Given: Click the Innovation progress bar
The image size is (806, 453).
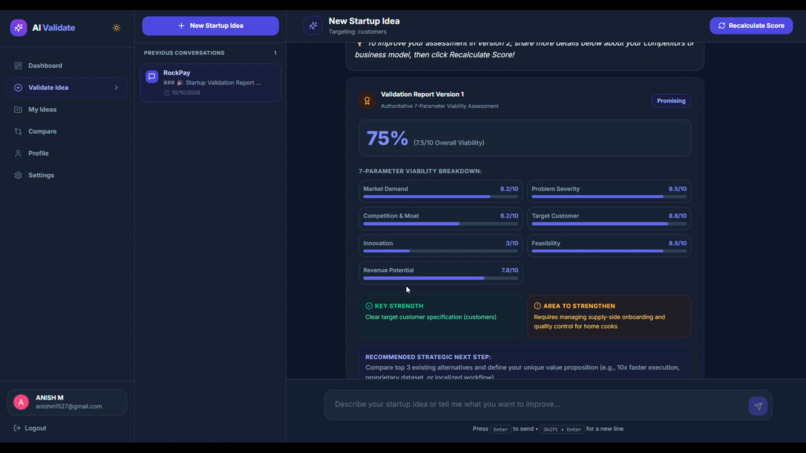Looking at the screenshot, I should [441, 251].
